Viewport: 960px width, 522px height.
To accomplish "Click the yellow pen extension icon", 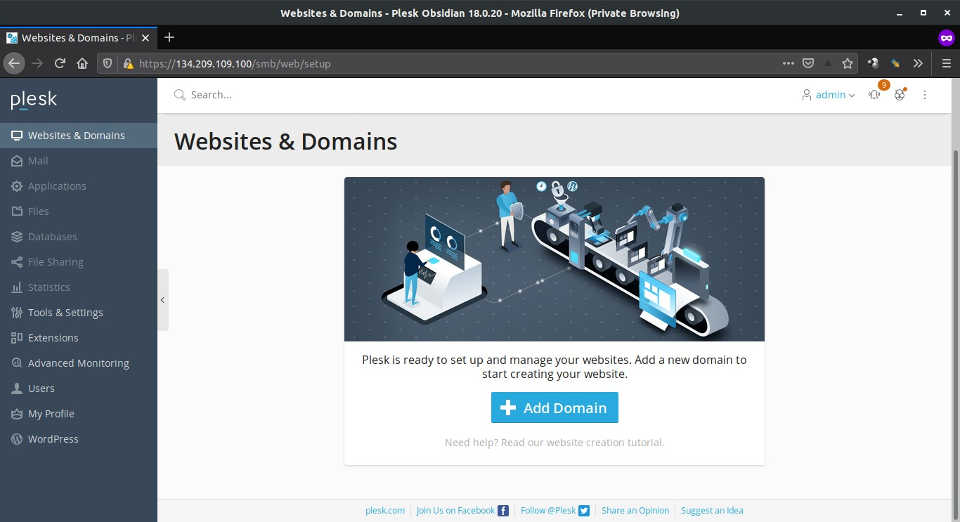I will [895, 63].
